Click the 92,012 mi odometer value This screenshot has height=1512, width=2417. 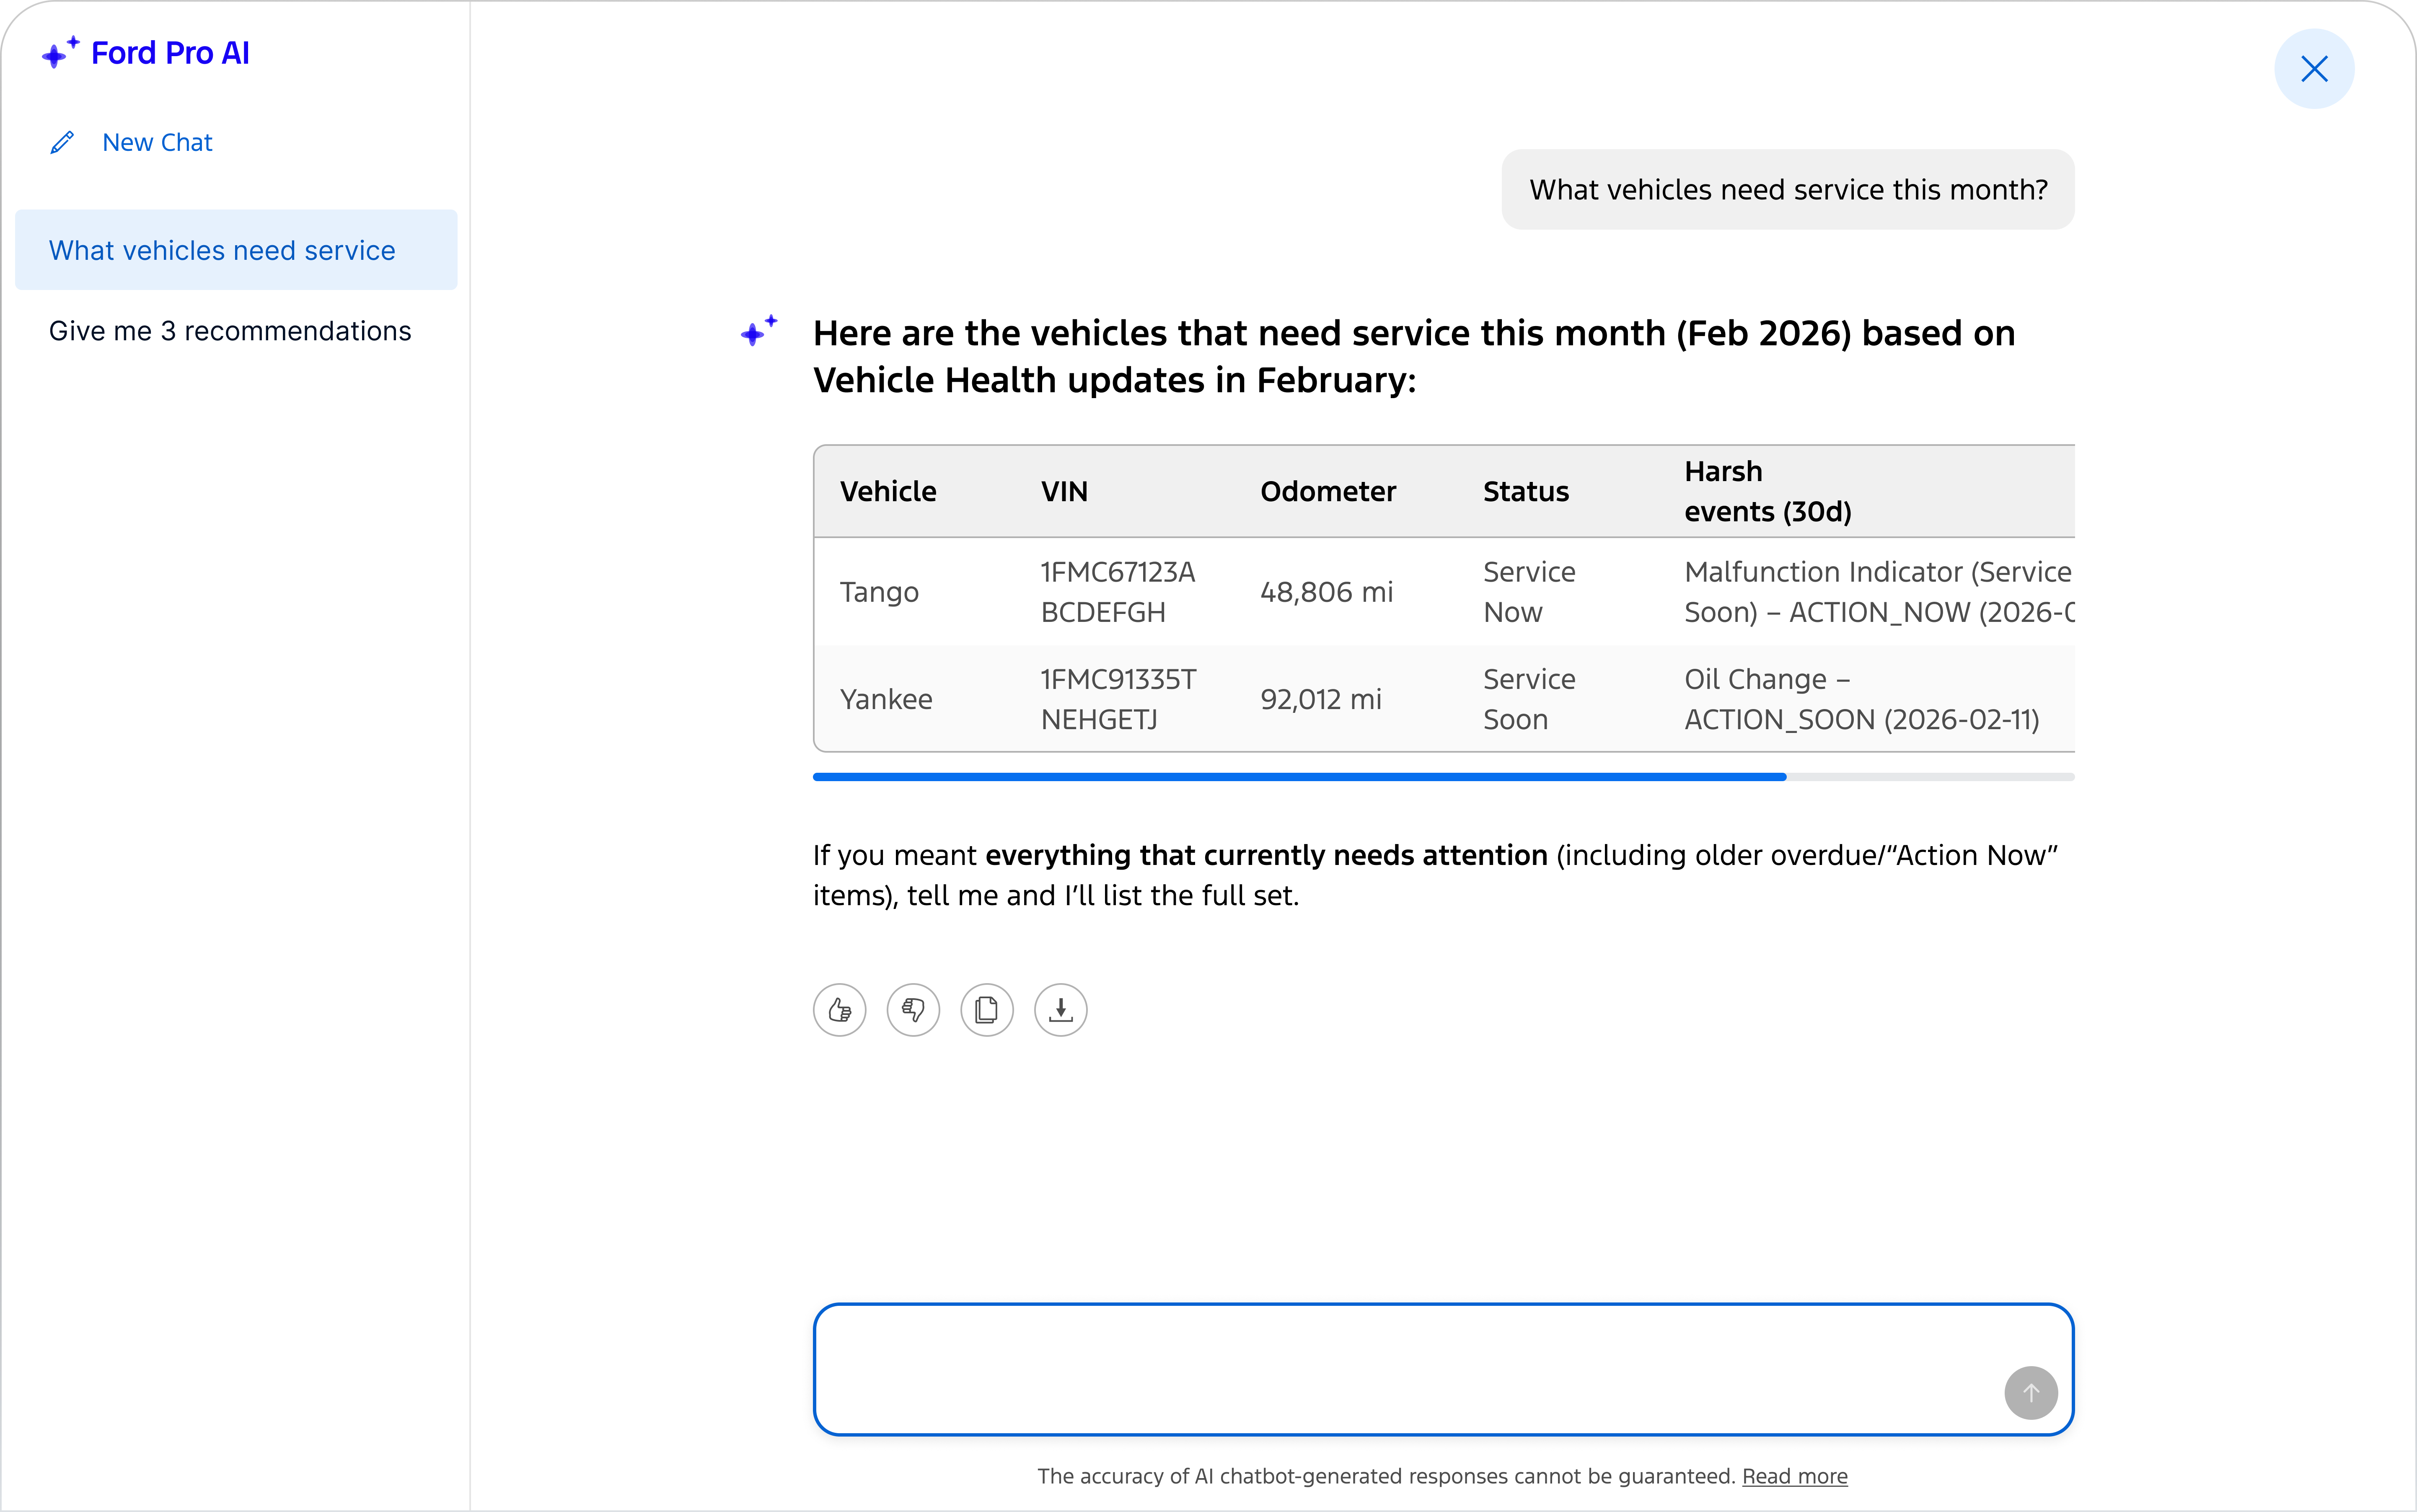[x=1321, y=699]
